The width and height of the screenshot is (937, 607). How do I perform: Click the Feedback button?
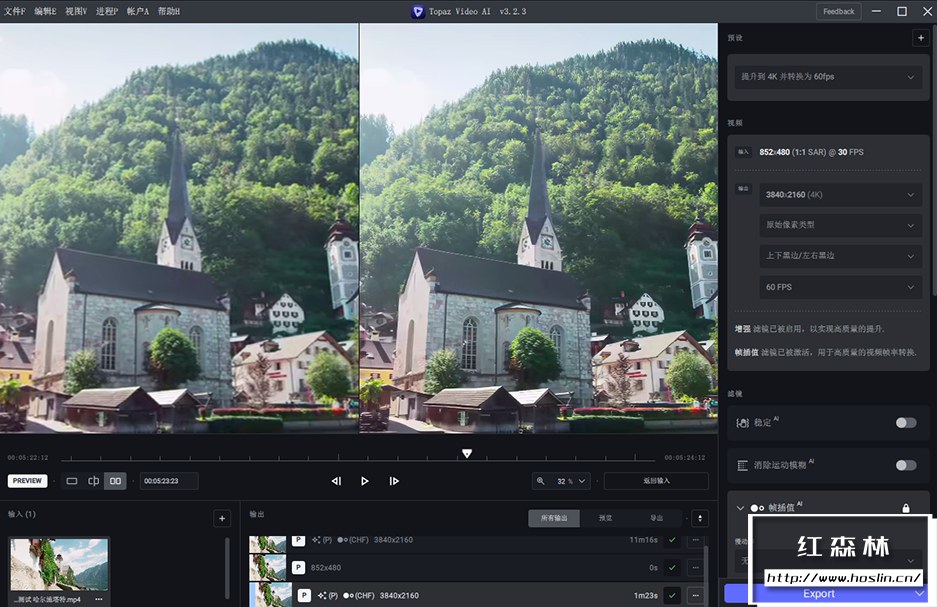point(838,11)
